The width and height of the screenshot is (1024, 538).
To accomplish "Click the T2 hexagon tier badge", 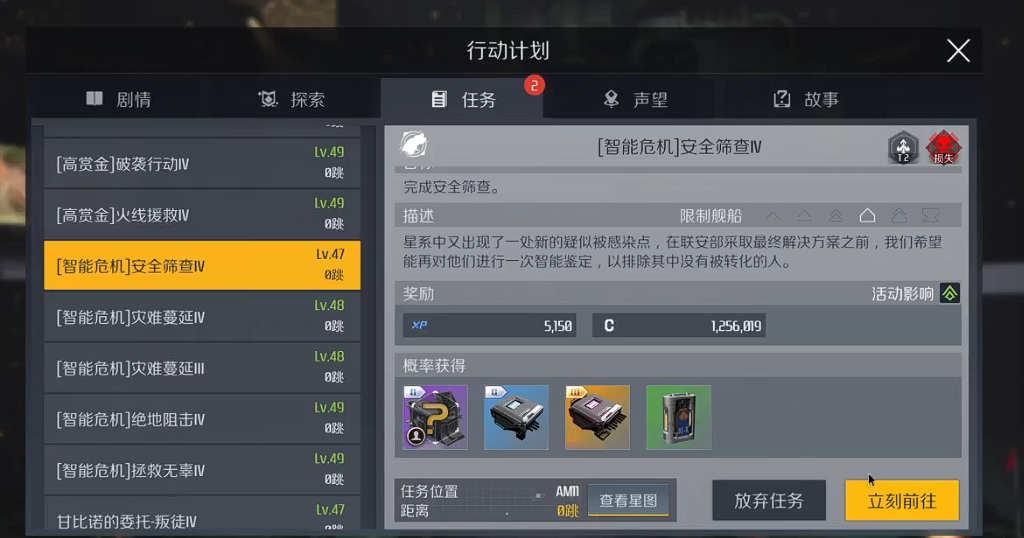I will coord(903,148).
